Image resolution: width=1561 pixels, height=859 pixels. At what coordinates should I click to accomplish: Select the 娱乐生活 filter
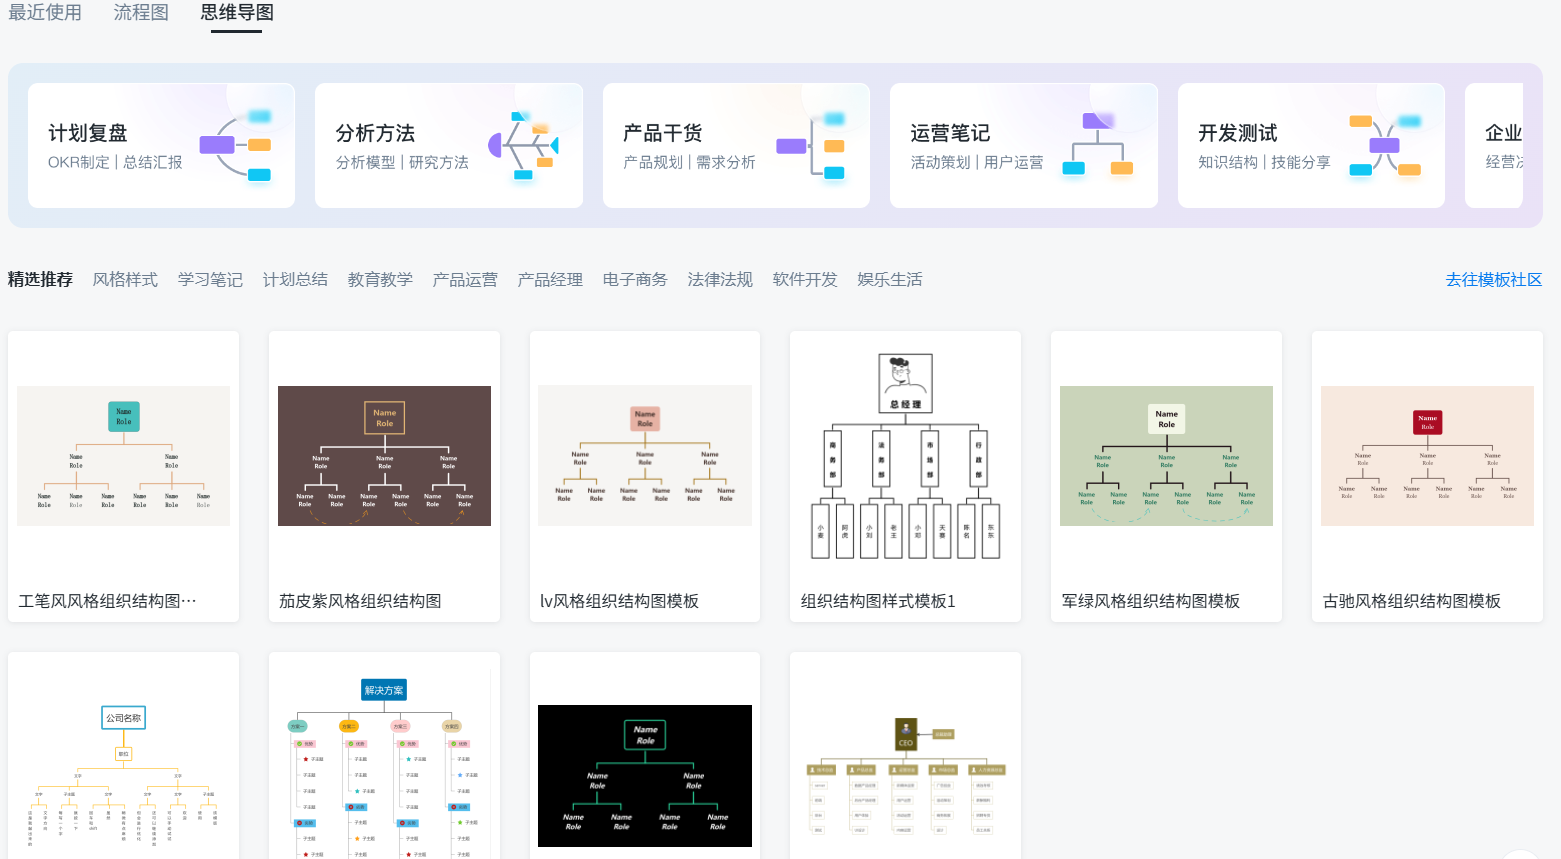point(890,280)
